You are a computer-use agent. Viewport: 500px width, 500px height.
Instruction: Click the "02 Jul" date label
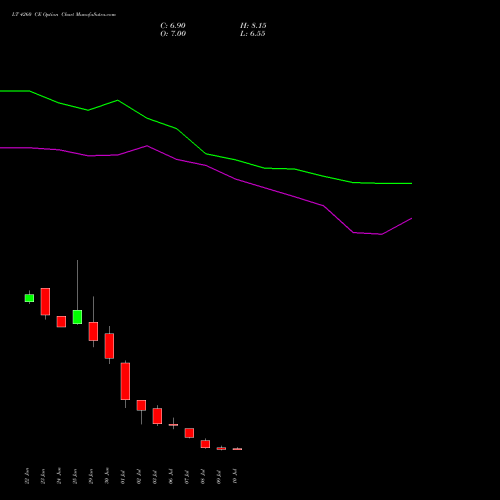click(139, 477)
